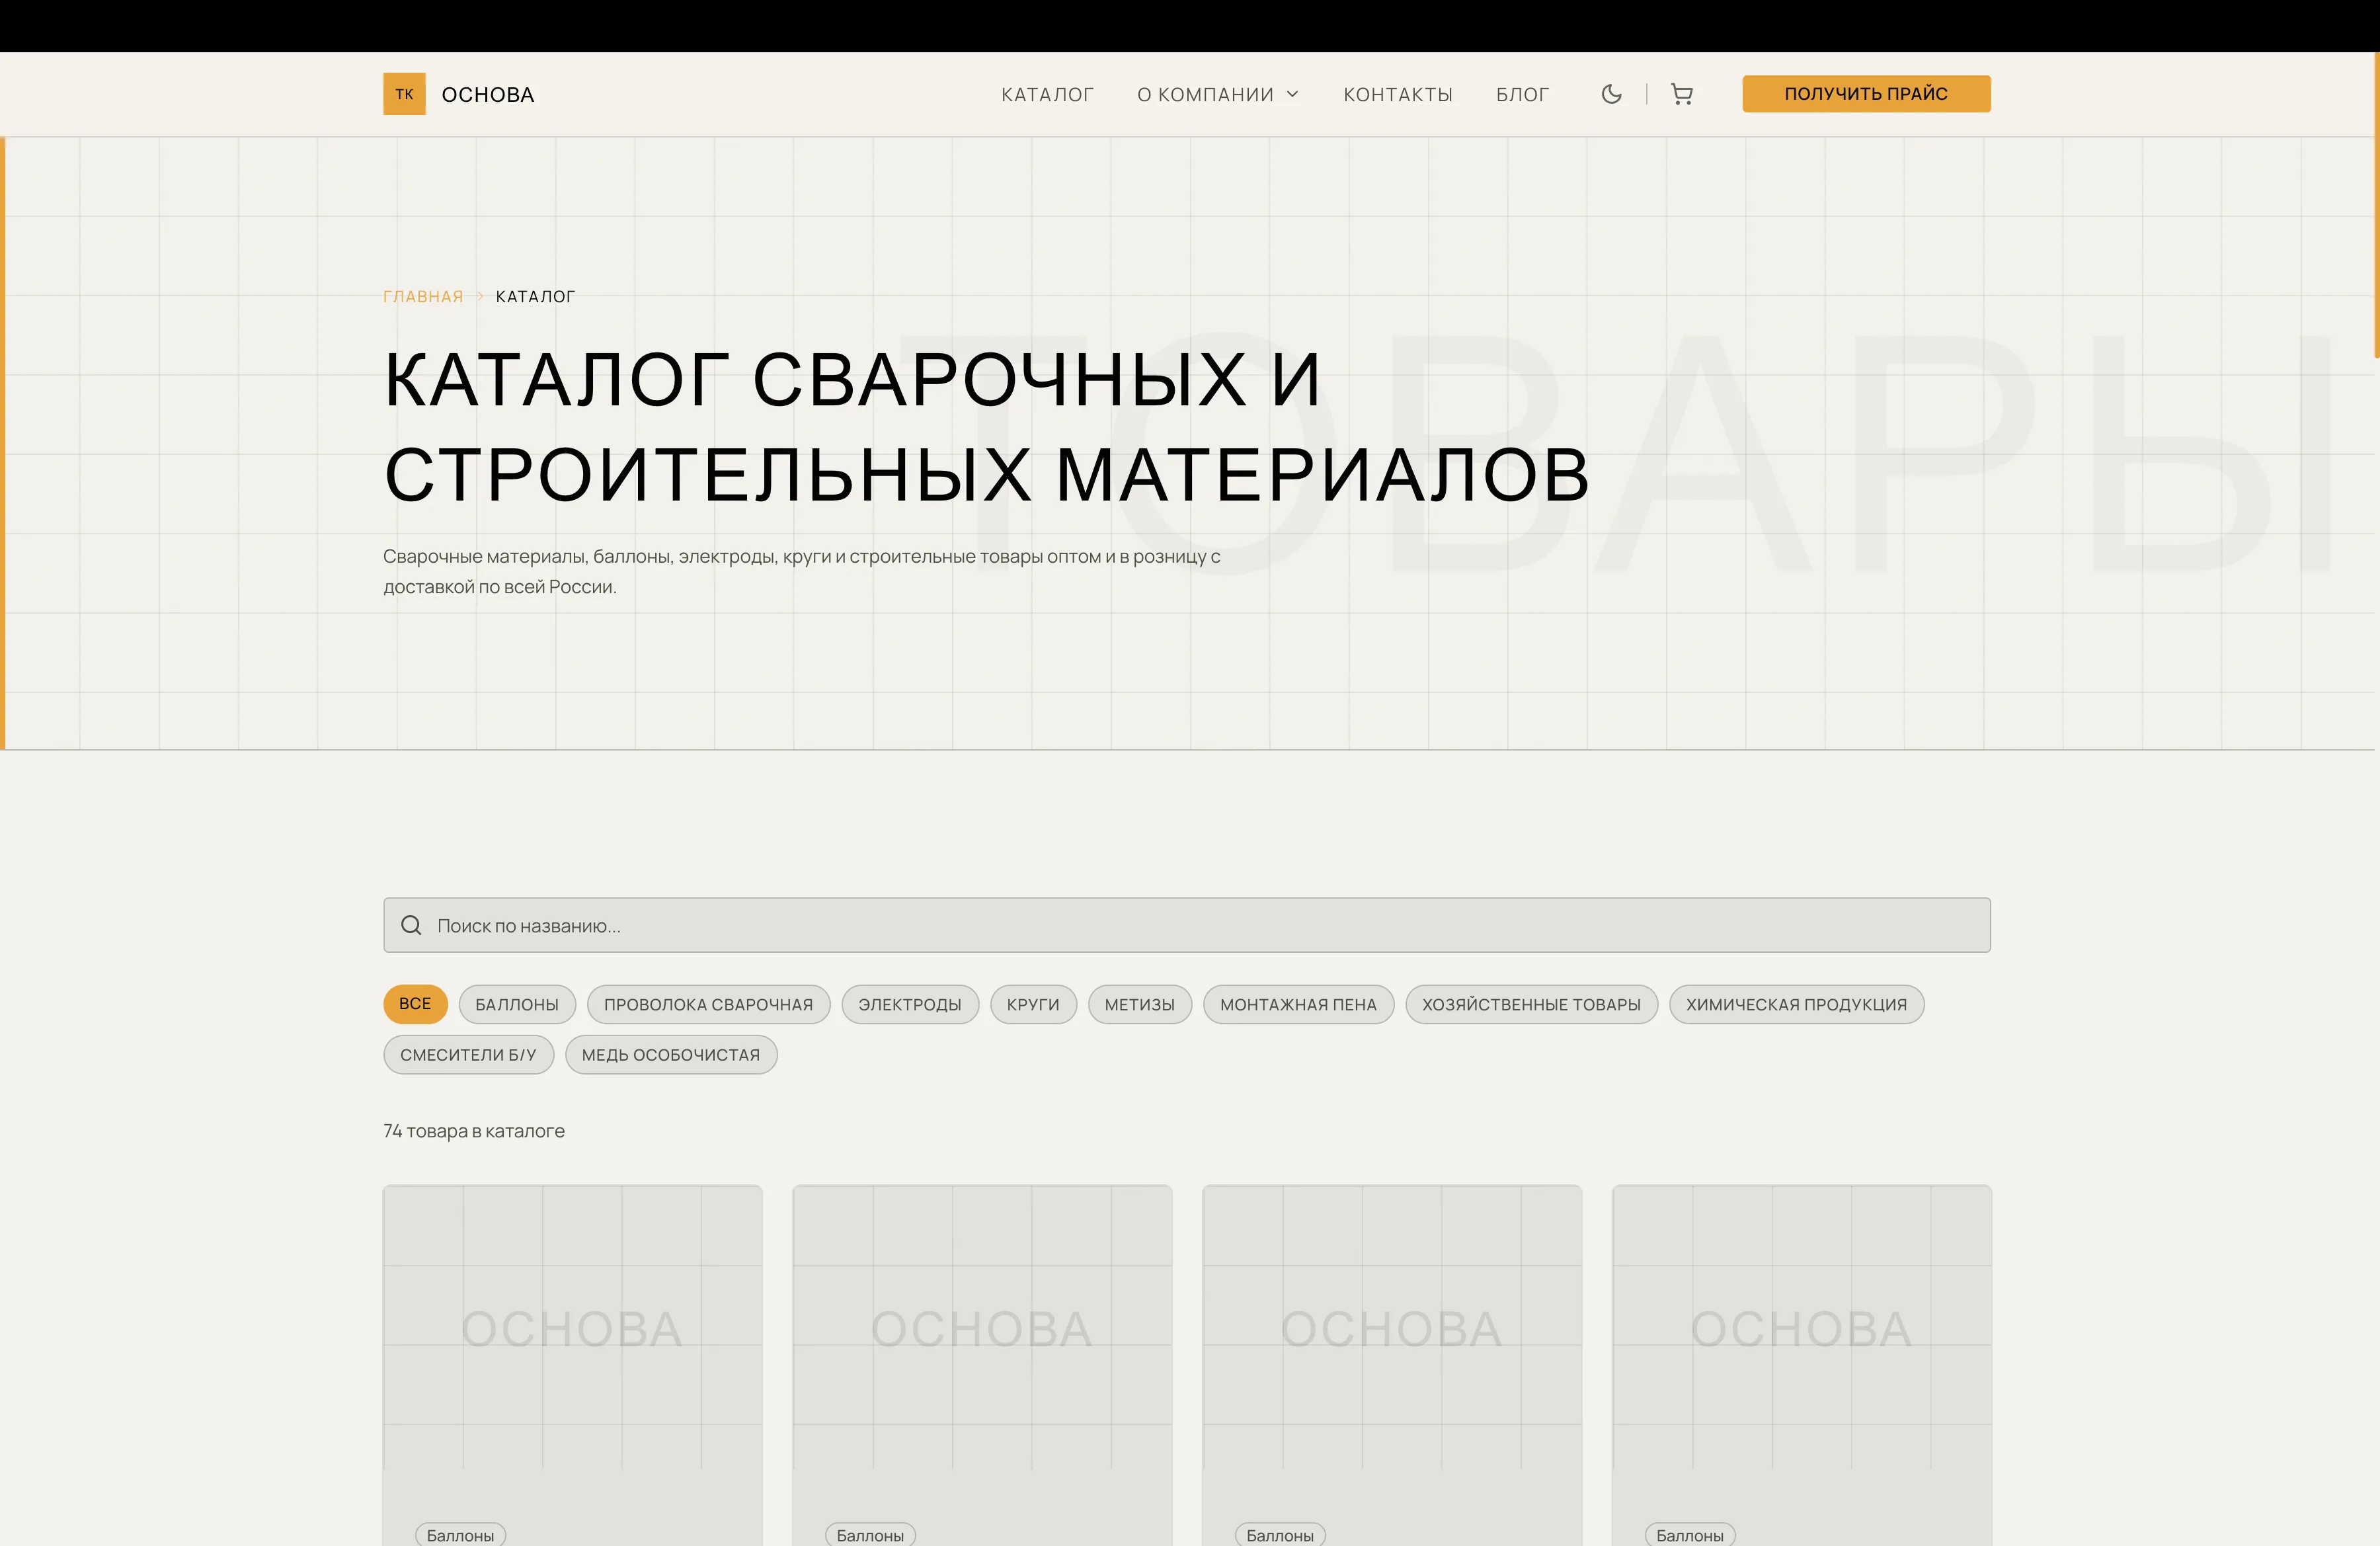Click the orange ТК logo square

pos(404,94)
